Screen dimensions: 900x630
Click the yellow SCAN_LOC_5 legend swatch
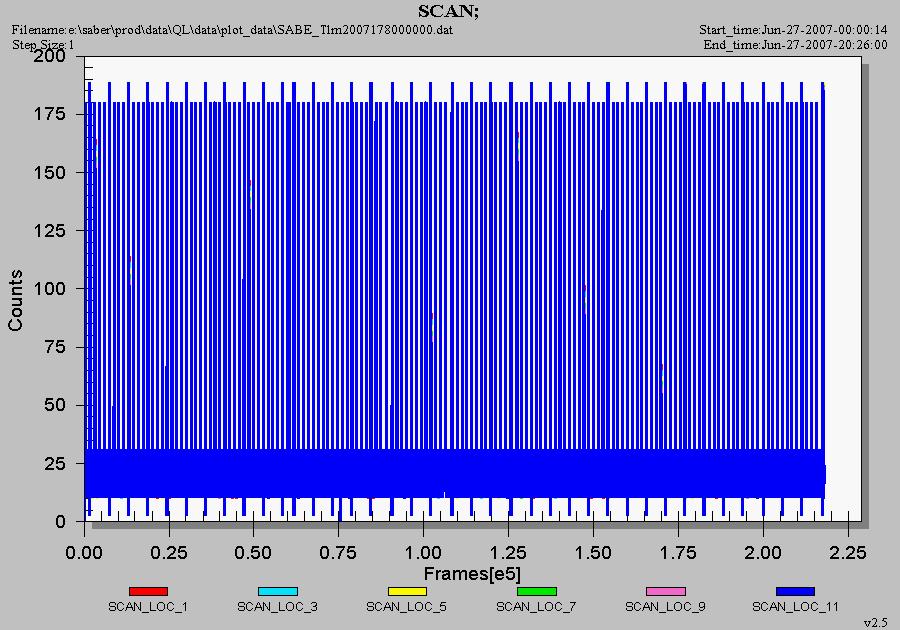pyautogui.click(x=407, y=591)
